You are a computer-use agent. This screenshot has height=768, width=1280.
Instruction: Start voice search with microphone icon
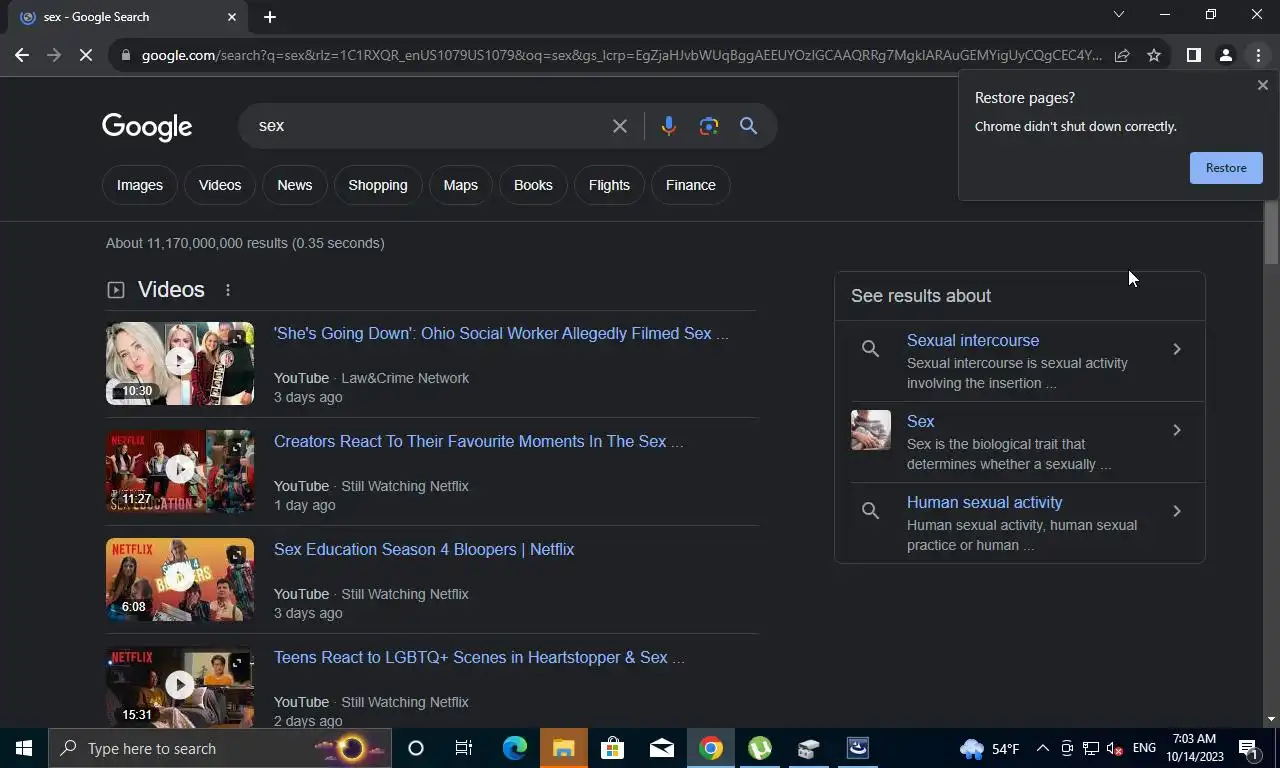[669, 126]
